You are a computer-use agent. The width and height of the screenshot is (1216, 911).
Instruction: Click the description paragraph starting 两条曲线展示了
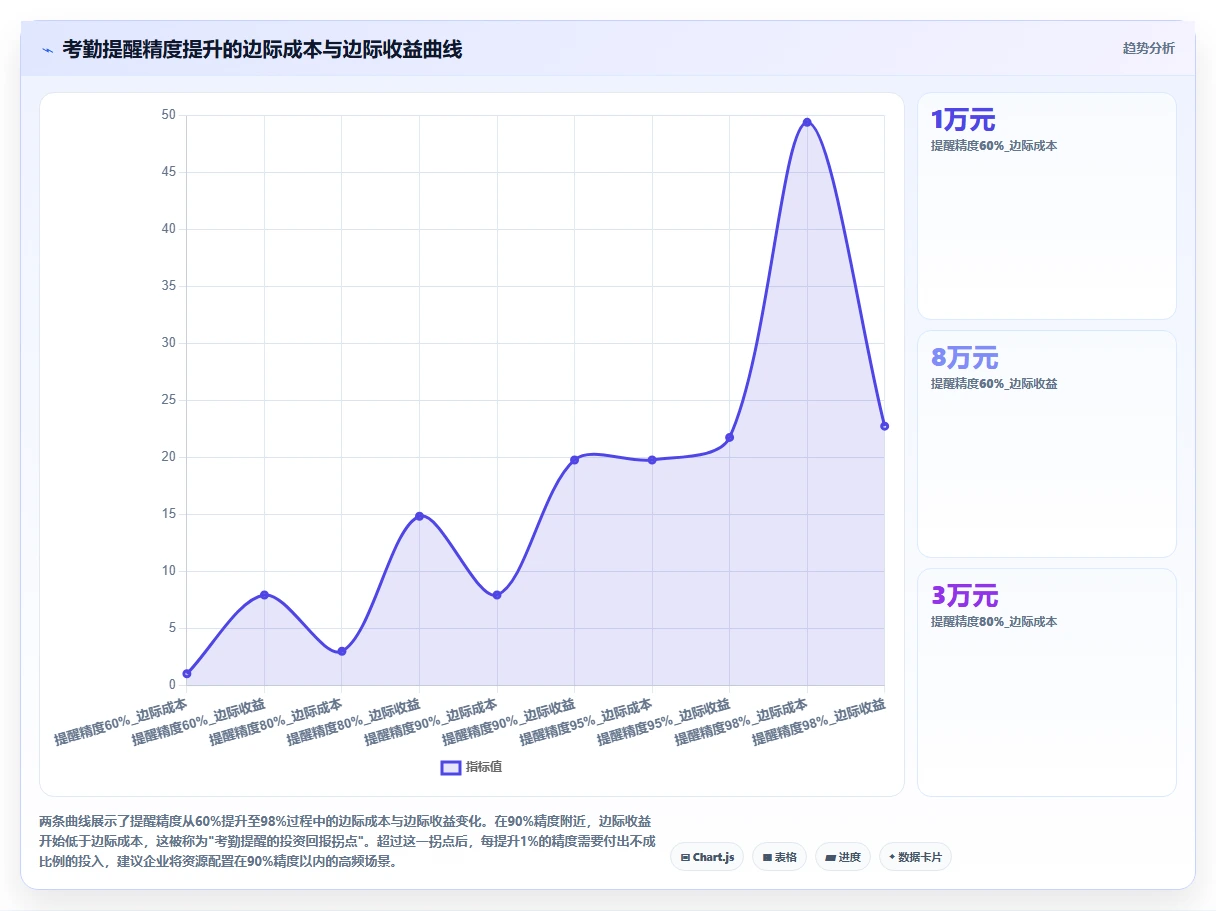click(x=347, y=841)
